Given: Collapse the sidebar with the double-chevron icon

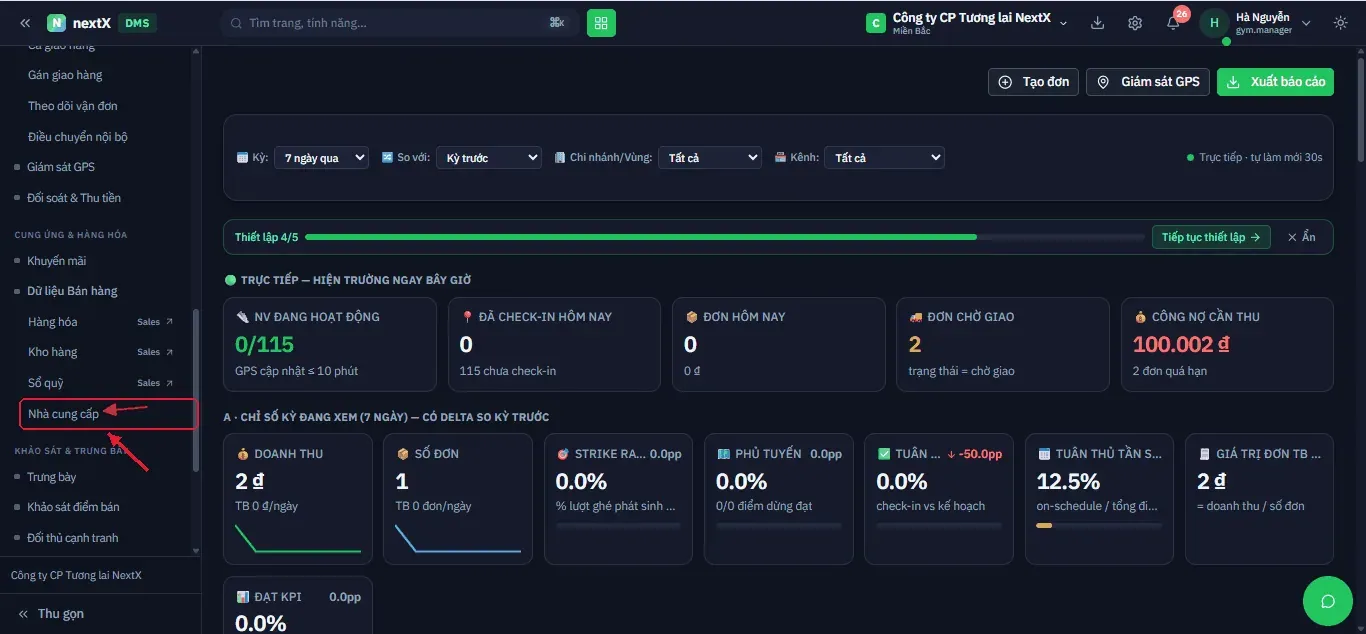Looking at the screenshot, I should click(25, 23).
